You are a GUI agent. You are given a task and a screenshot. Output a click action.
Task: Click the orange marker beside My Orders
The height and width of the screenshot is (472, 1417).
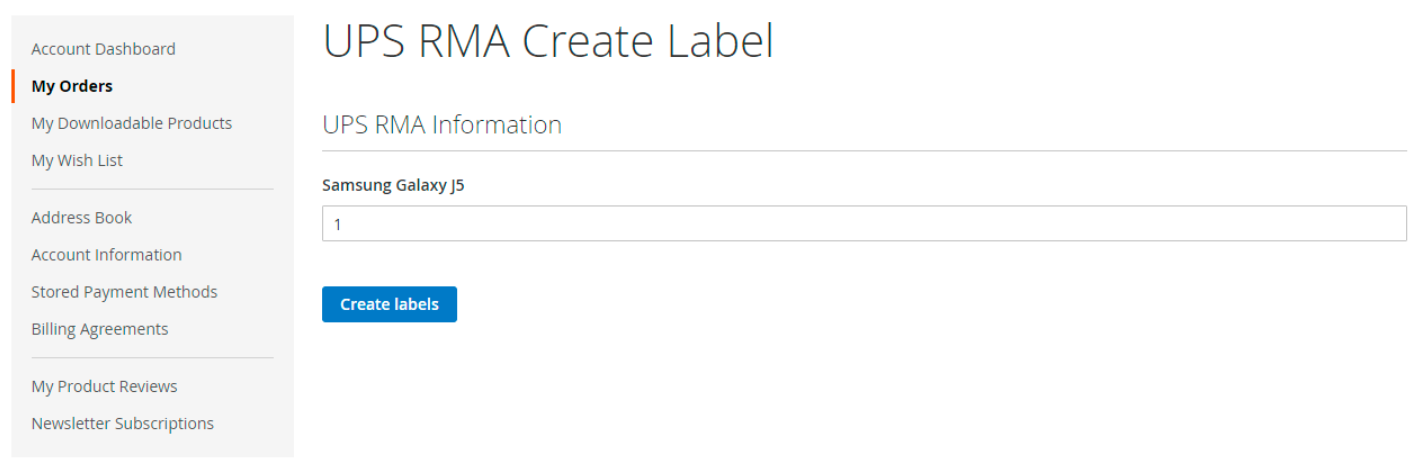(13, 86)
